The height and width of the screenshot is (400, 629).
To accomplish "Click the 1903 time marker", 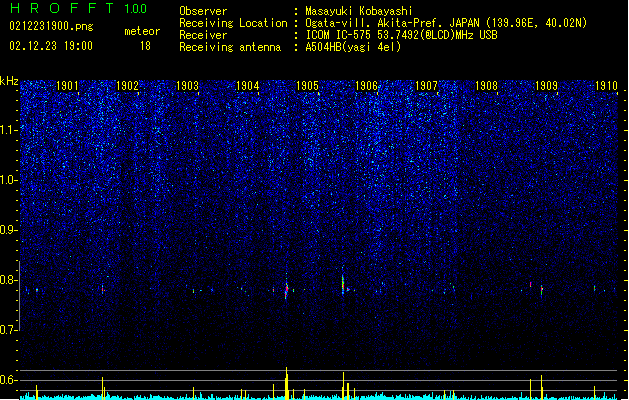I will tap(187, 86).
